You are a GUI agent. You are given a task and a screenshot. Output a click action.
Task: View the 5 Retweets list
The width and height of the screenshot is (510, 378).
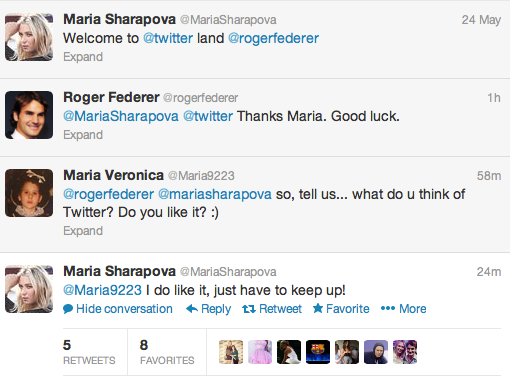click(x=89, y=352)
